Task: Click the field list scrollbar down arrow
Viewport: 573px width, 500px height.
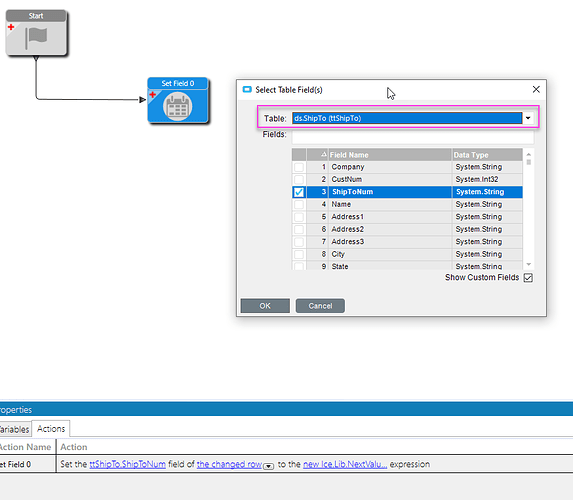Action: pyautogui.click(x=528, y=264)
